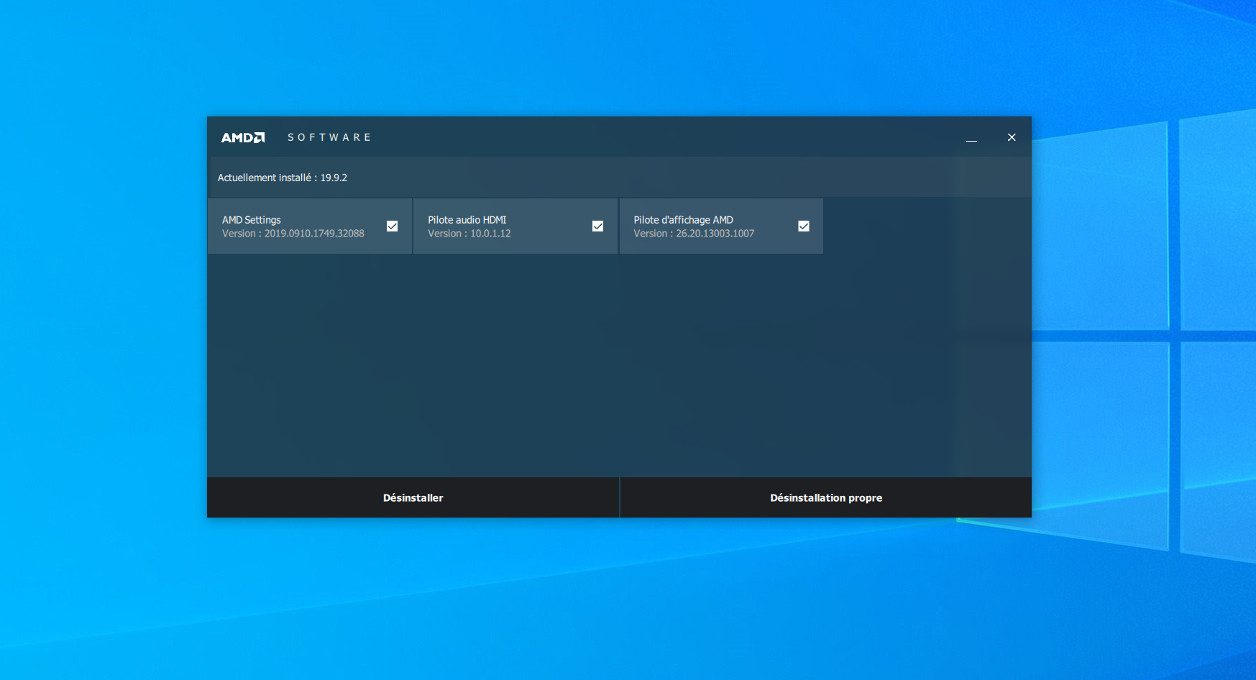Image resolution: width=1256 pixels, height=680 pixels.
Task: Select the AMD Settings component name
Action: (x=251, y=220)
